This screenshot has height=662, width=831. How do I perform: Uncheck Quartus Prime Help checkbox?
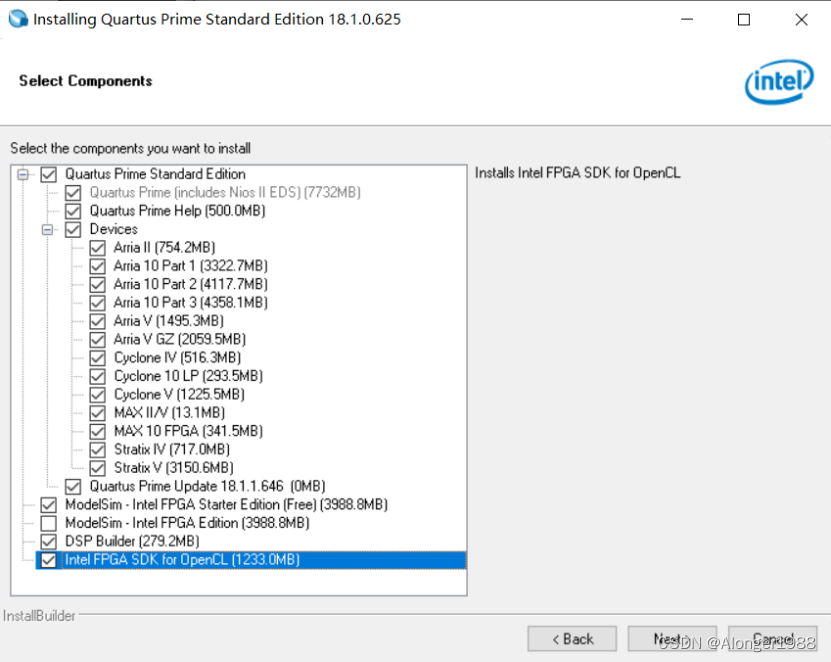click(73, 211)
